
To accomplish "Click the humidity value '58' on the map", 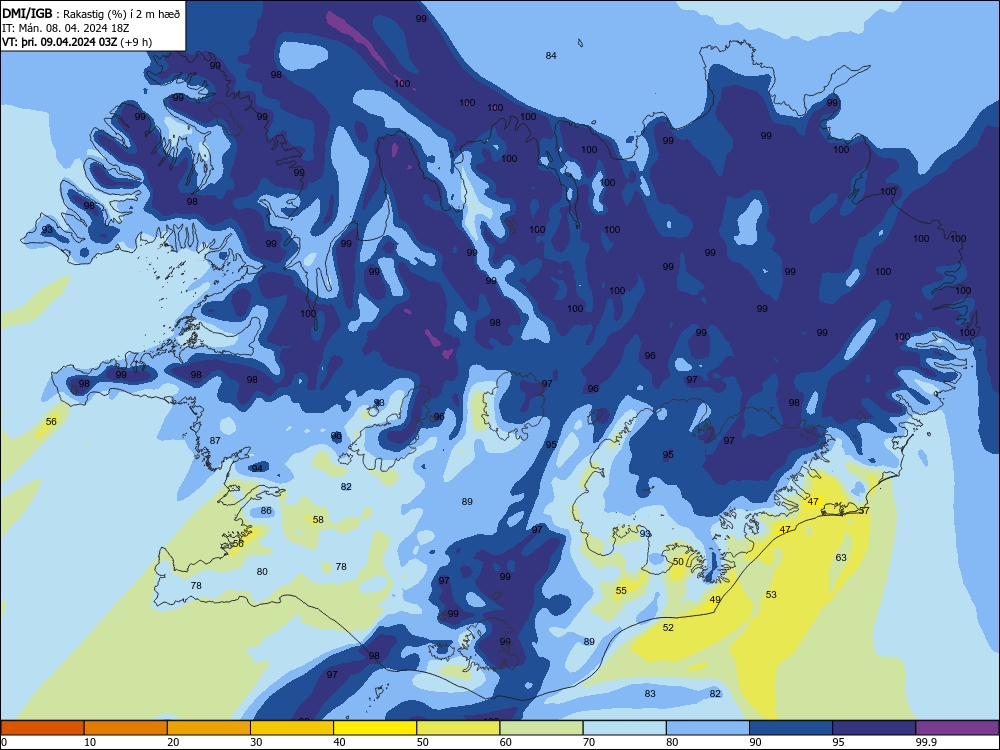I will 318,520.
